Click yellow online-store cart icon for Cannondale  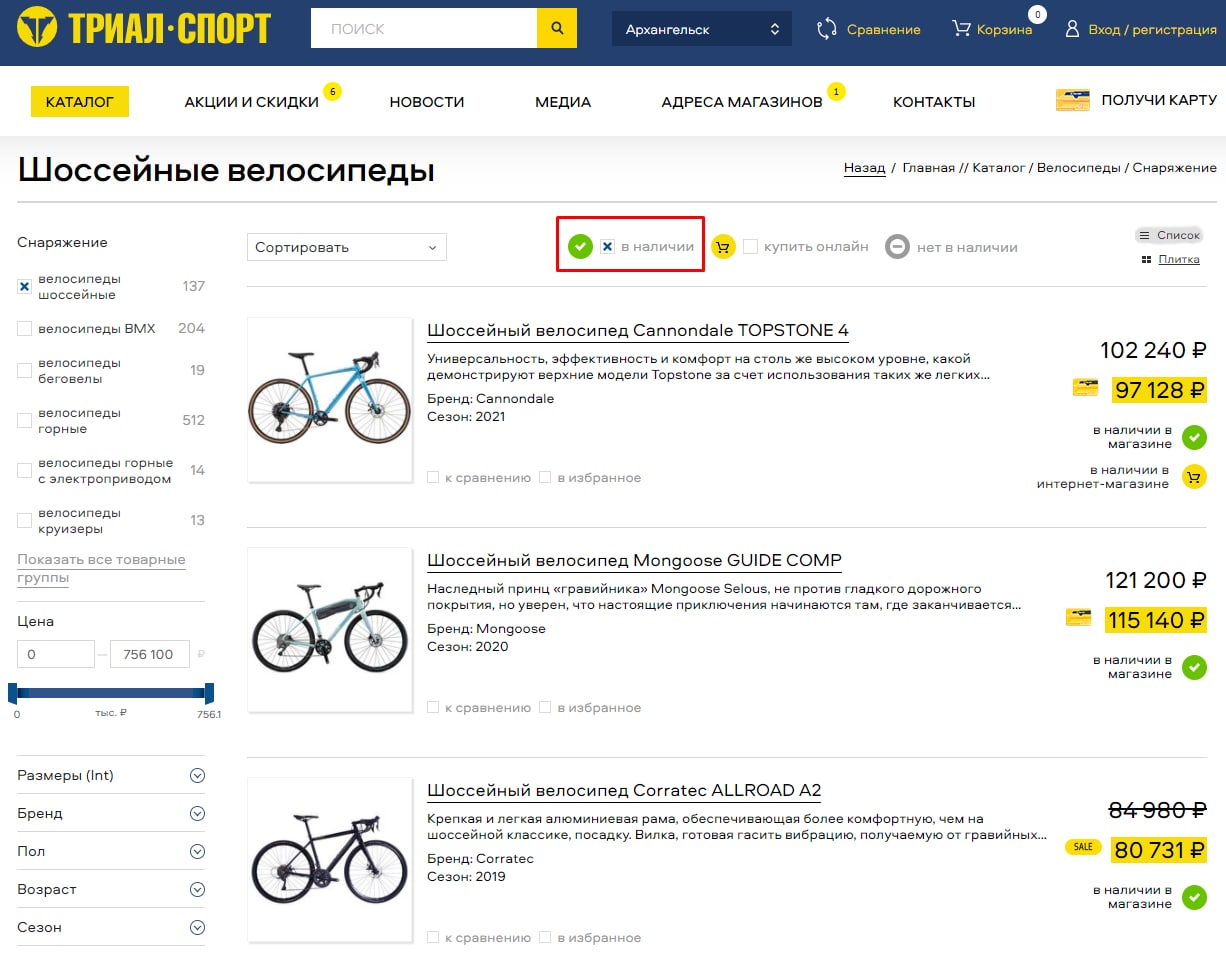[1194, 477]
